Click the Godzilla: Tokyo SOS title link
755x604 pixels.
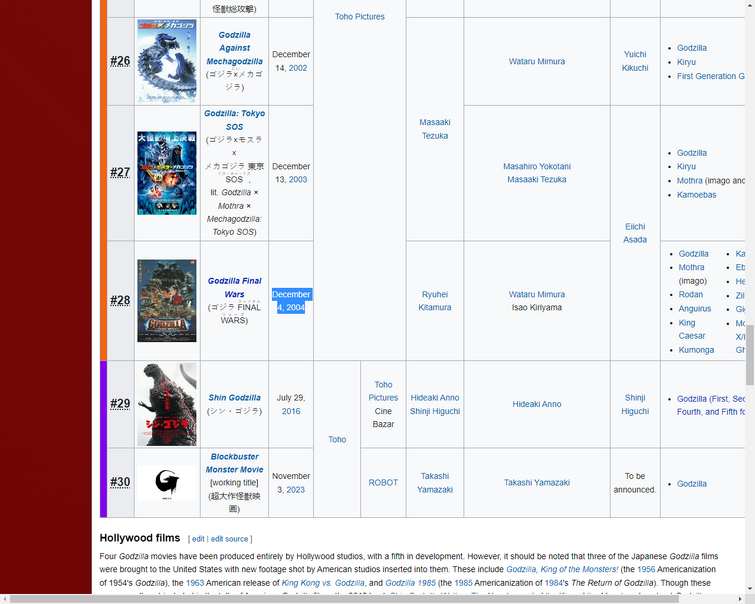[x=234, y=120]
